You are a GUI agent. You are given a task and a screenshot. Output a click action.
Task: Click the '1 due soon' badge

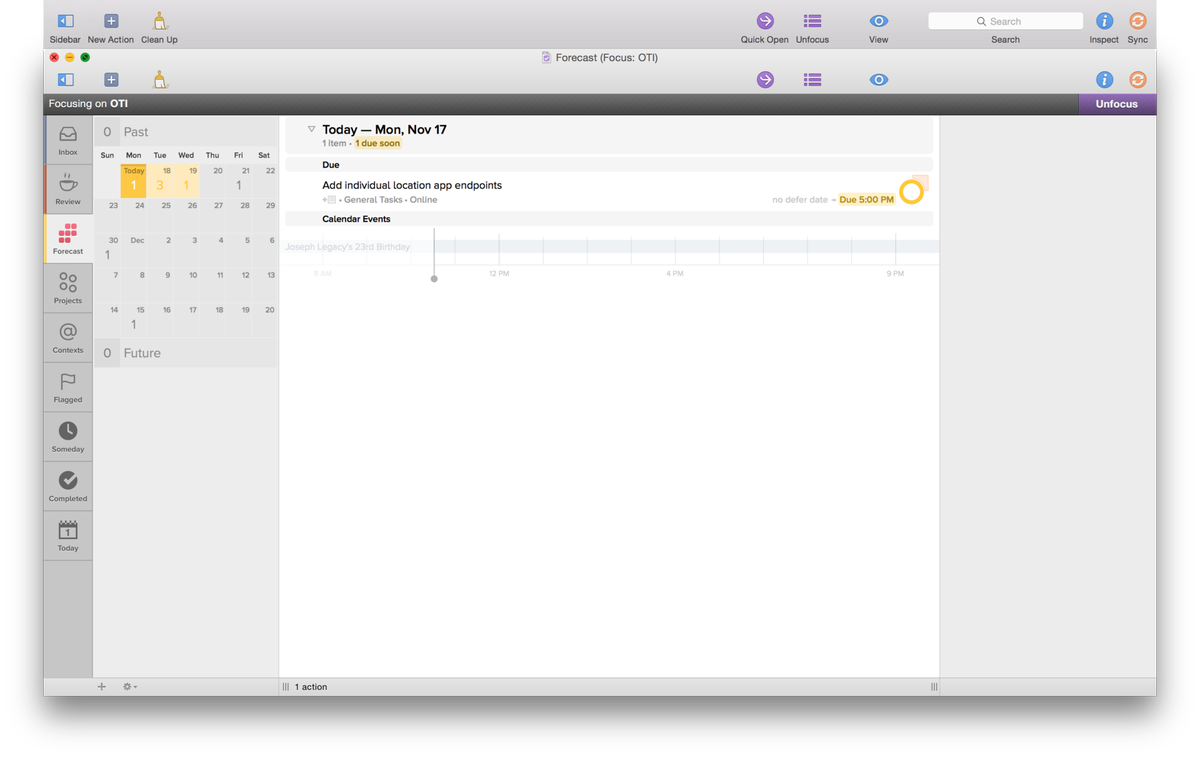378,143
